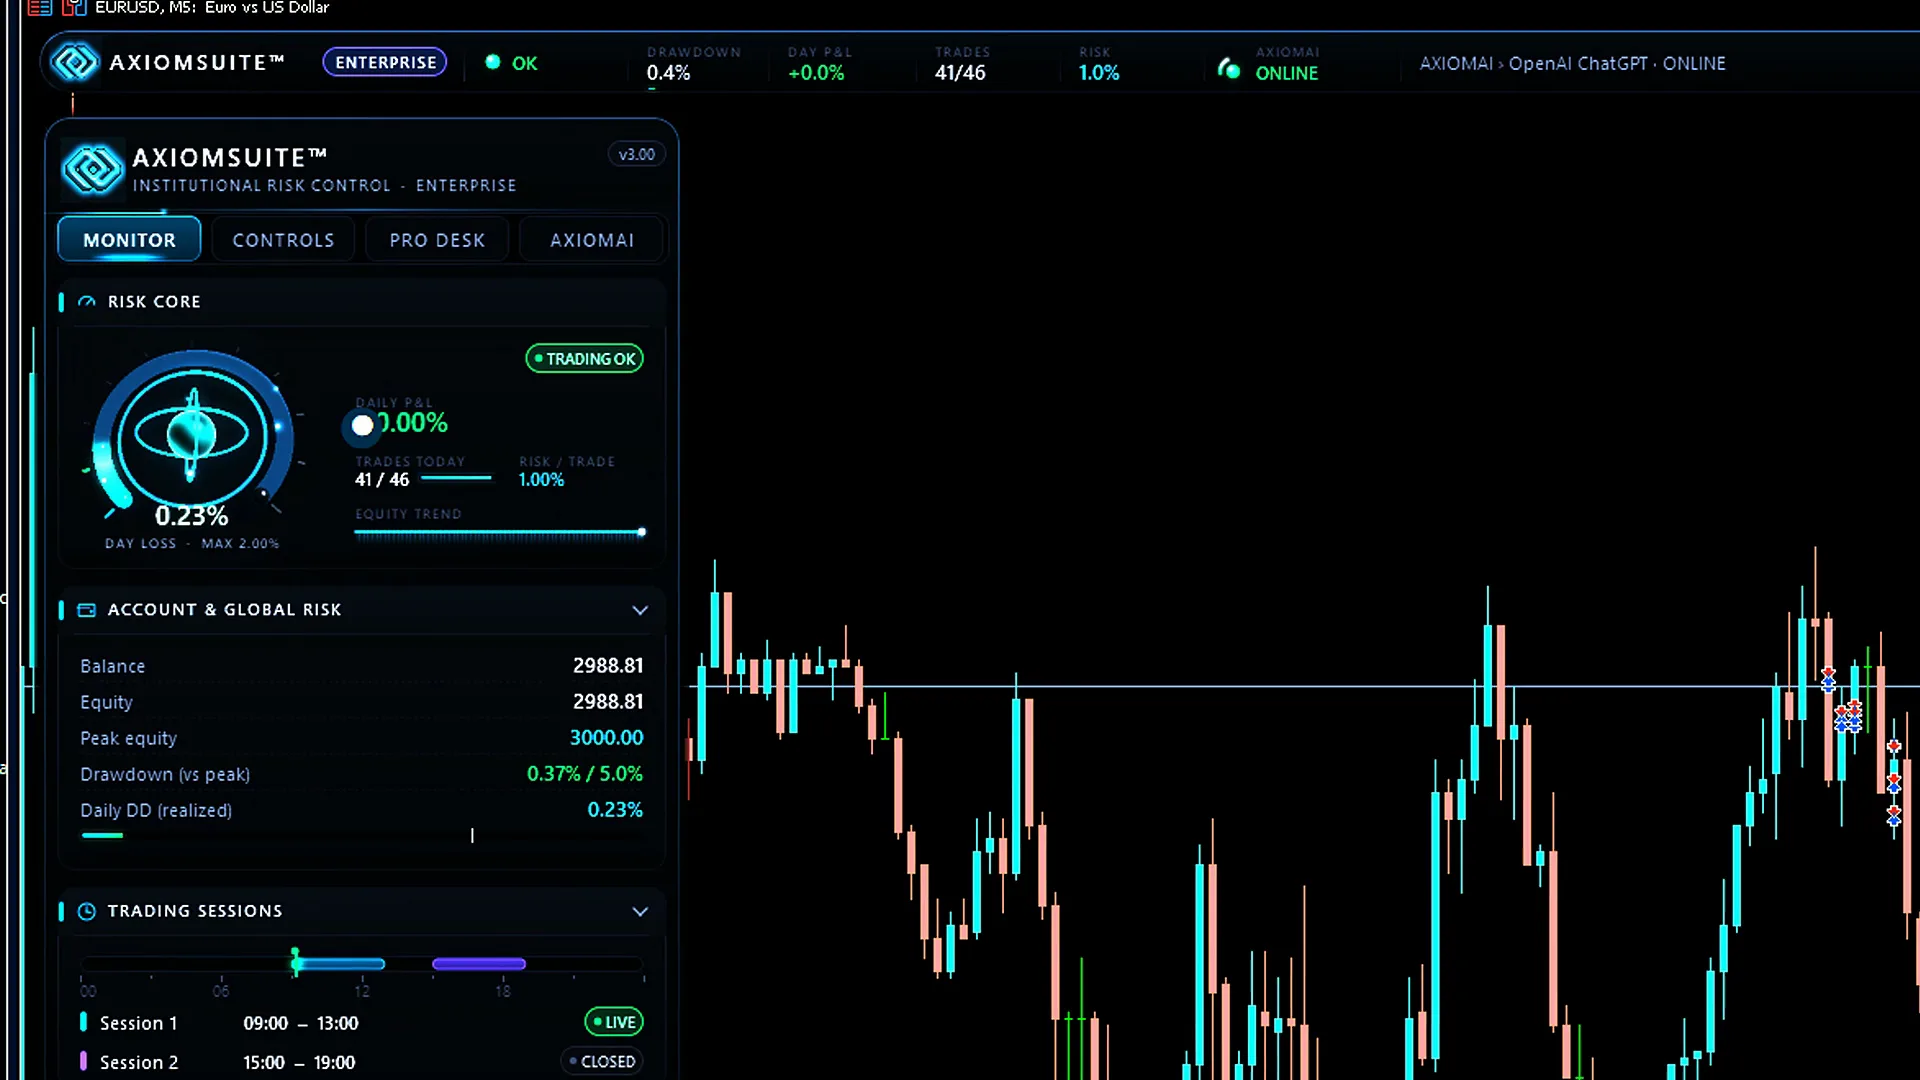
Task: Click the blue Session 1 timeline segment
Action: tap(338, 963)
